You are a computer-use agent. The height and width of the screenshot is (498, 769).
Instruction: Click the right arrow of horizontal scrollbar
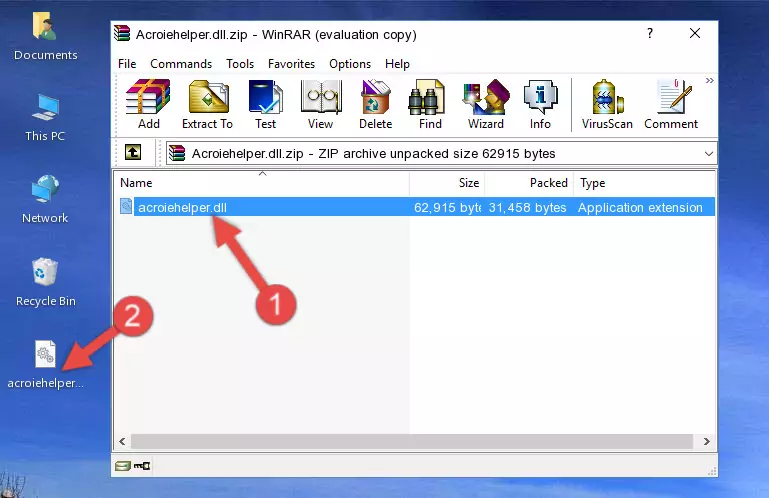[x=706, y=442]
